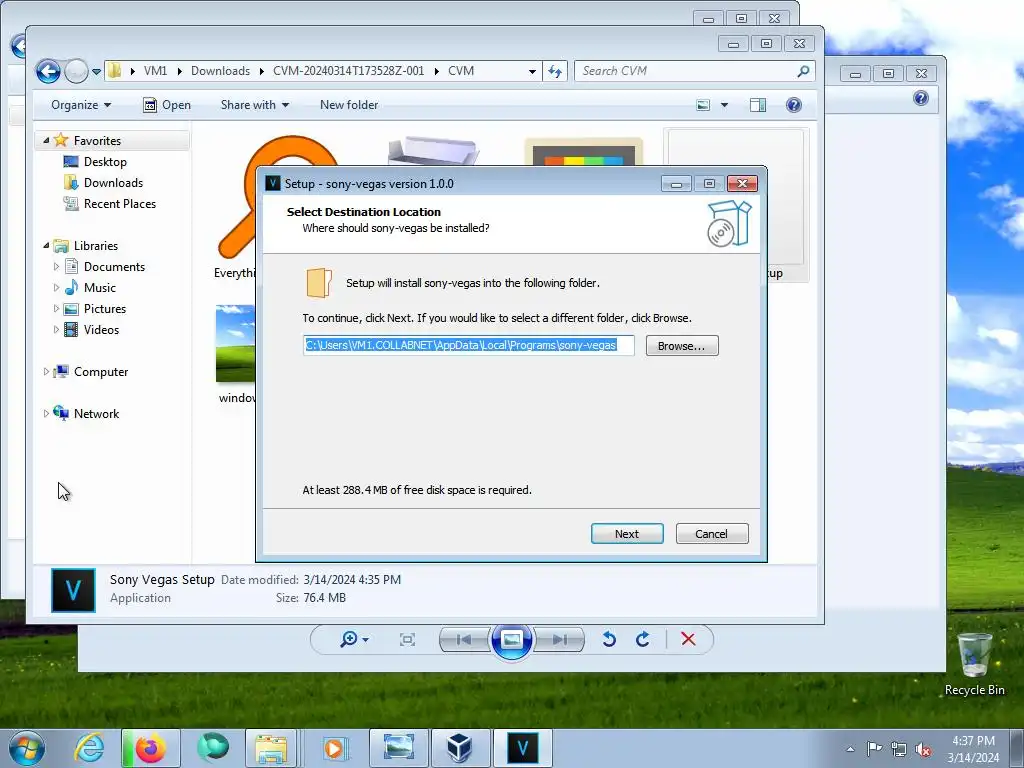Refresh the CVM folder view

click(x=555, y=71)
